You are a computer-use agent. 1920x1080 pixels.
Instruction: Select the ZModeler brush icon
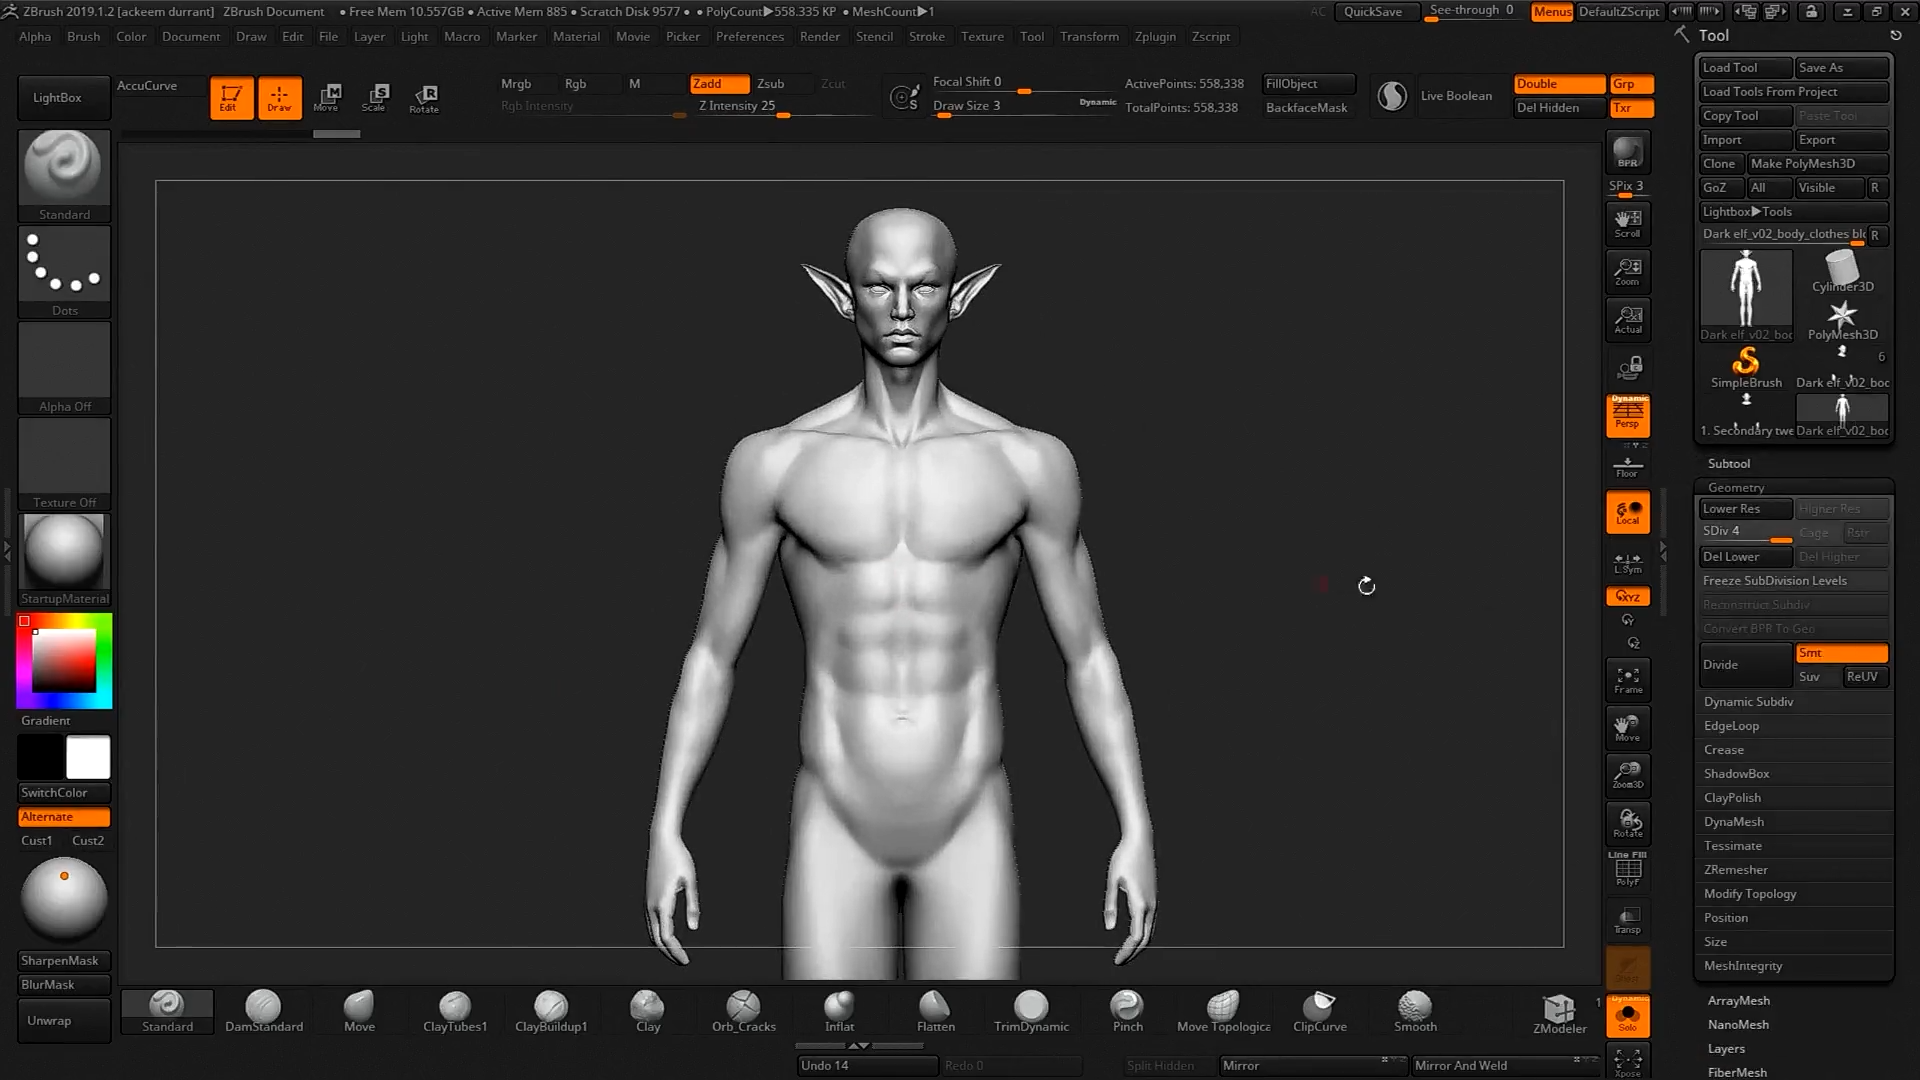click(x=1558, y=1011)
